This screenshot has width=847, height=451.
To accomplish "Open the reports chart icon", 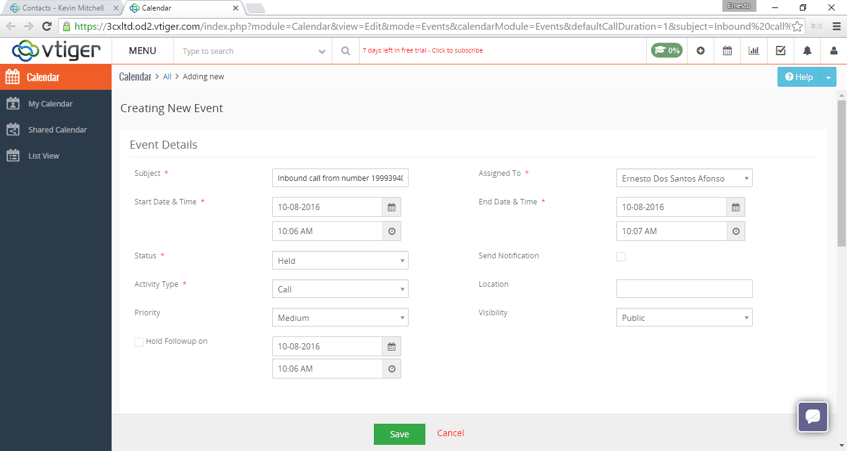I will point(754,51).
